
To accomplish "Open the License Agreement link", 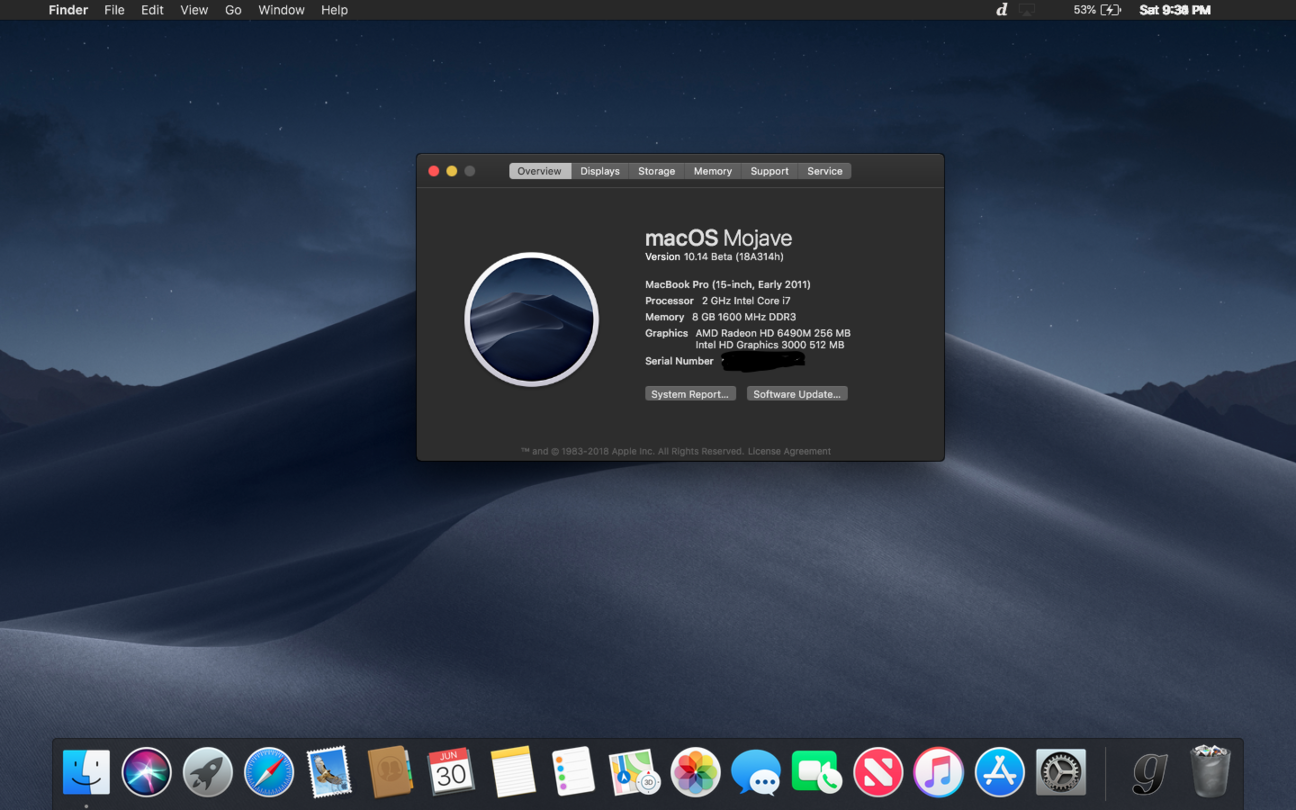I will coord(789,451).
